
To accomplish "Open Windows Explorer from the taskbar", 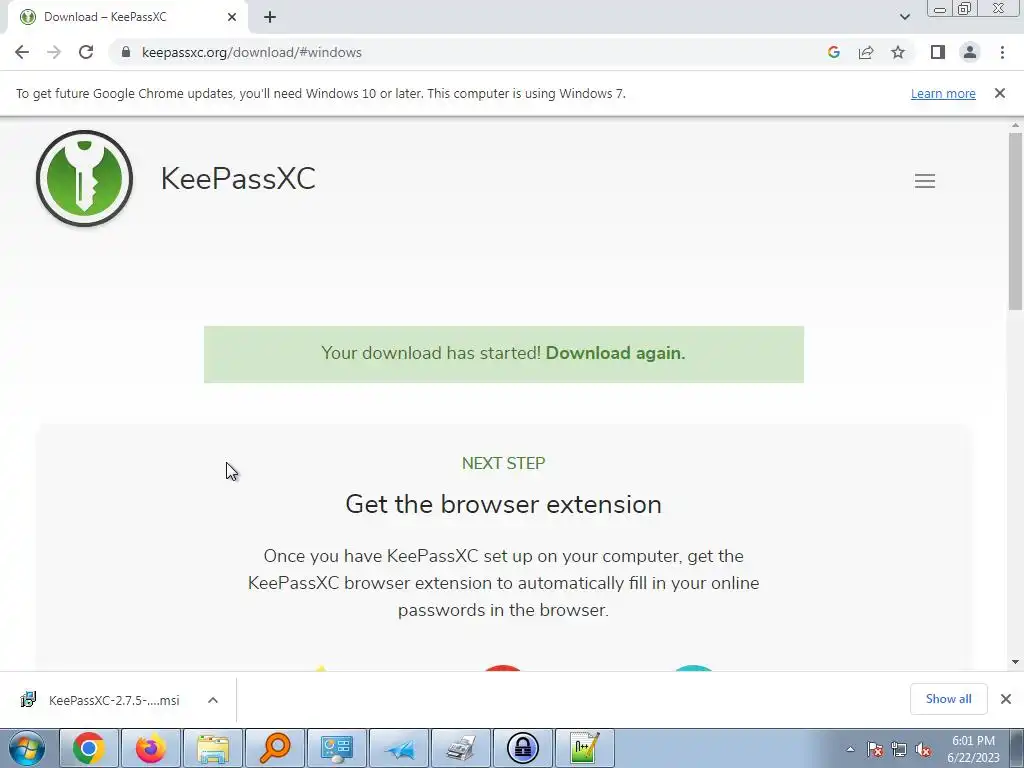I will coord(213,748).
